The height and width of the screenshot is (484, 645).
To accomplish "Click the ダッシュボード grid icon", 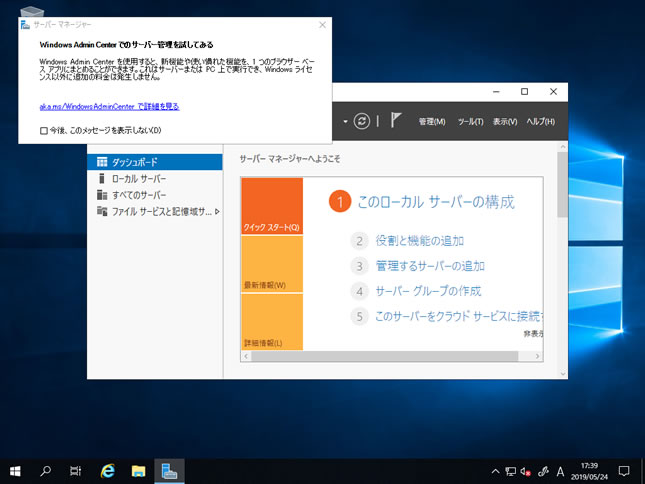I will (102, 162).
